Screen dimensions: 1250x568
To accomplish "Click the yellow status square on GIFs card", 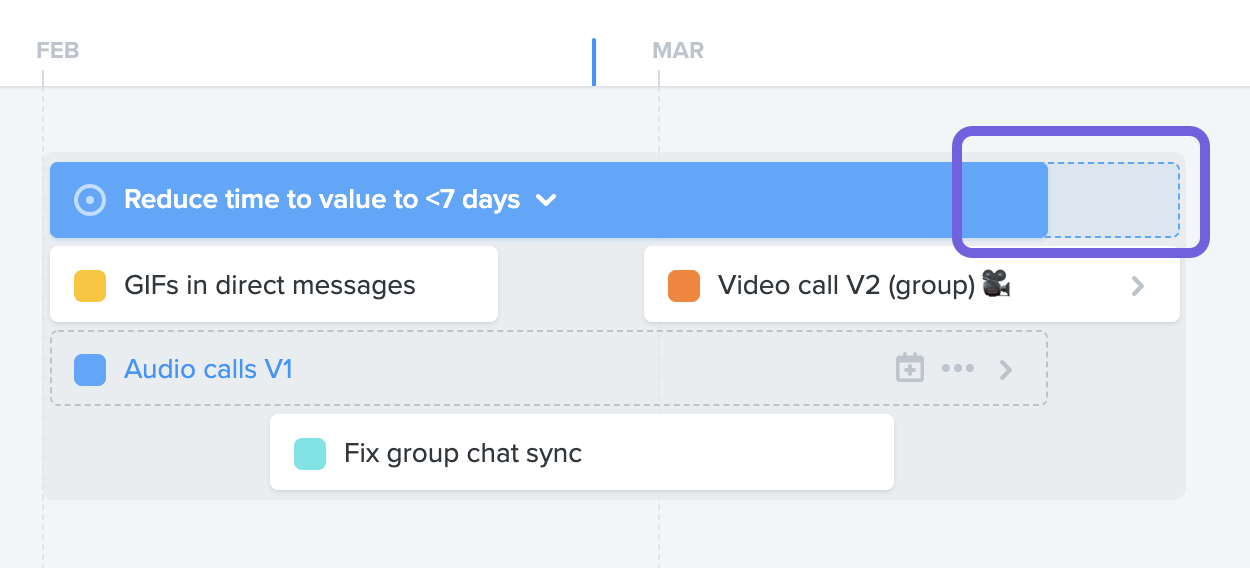I will tap(90, 285).
